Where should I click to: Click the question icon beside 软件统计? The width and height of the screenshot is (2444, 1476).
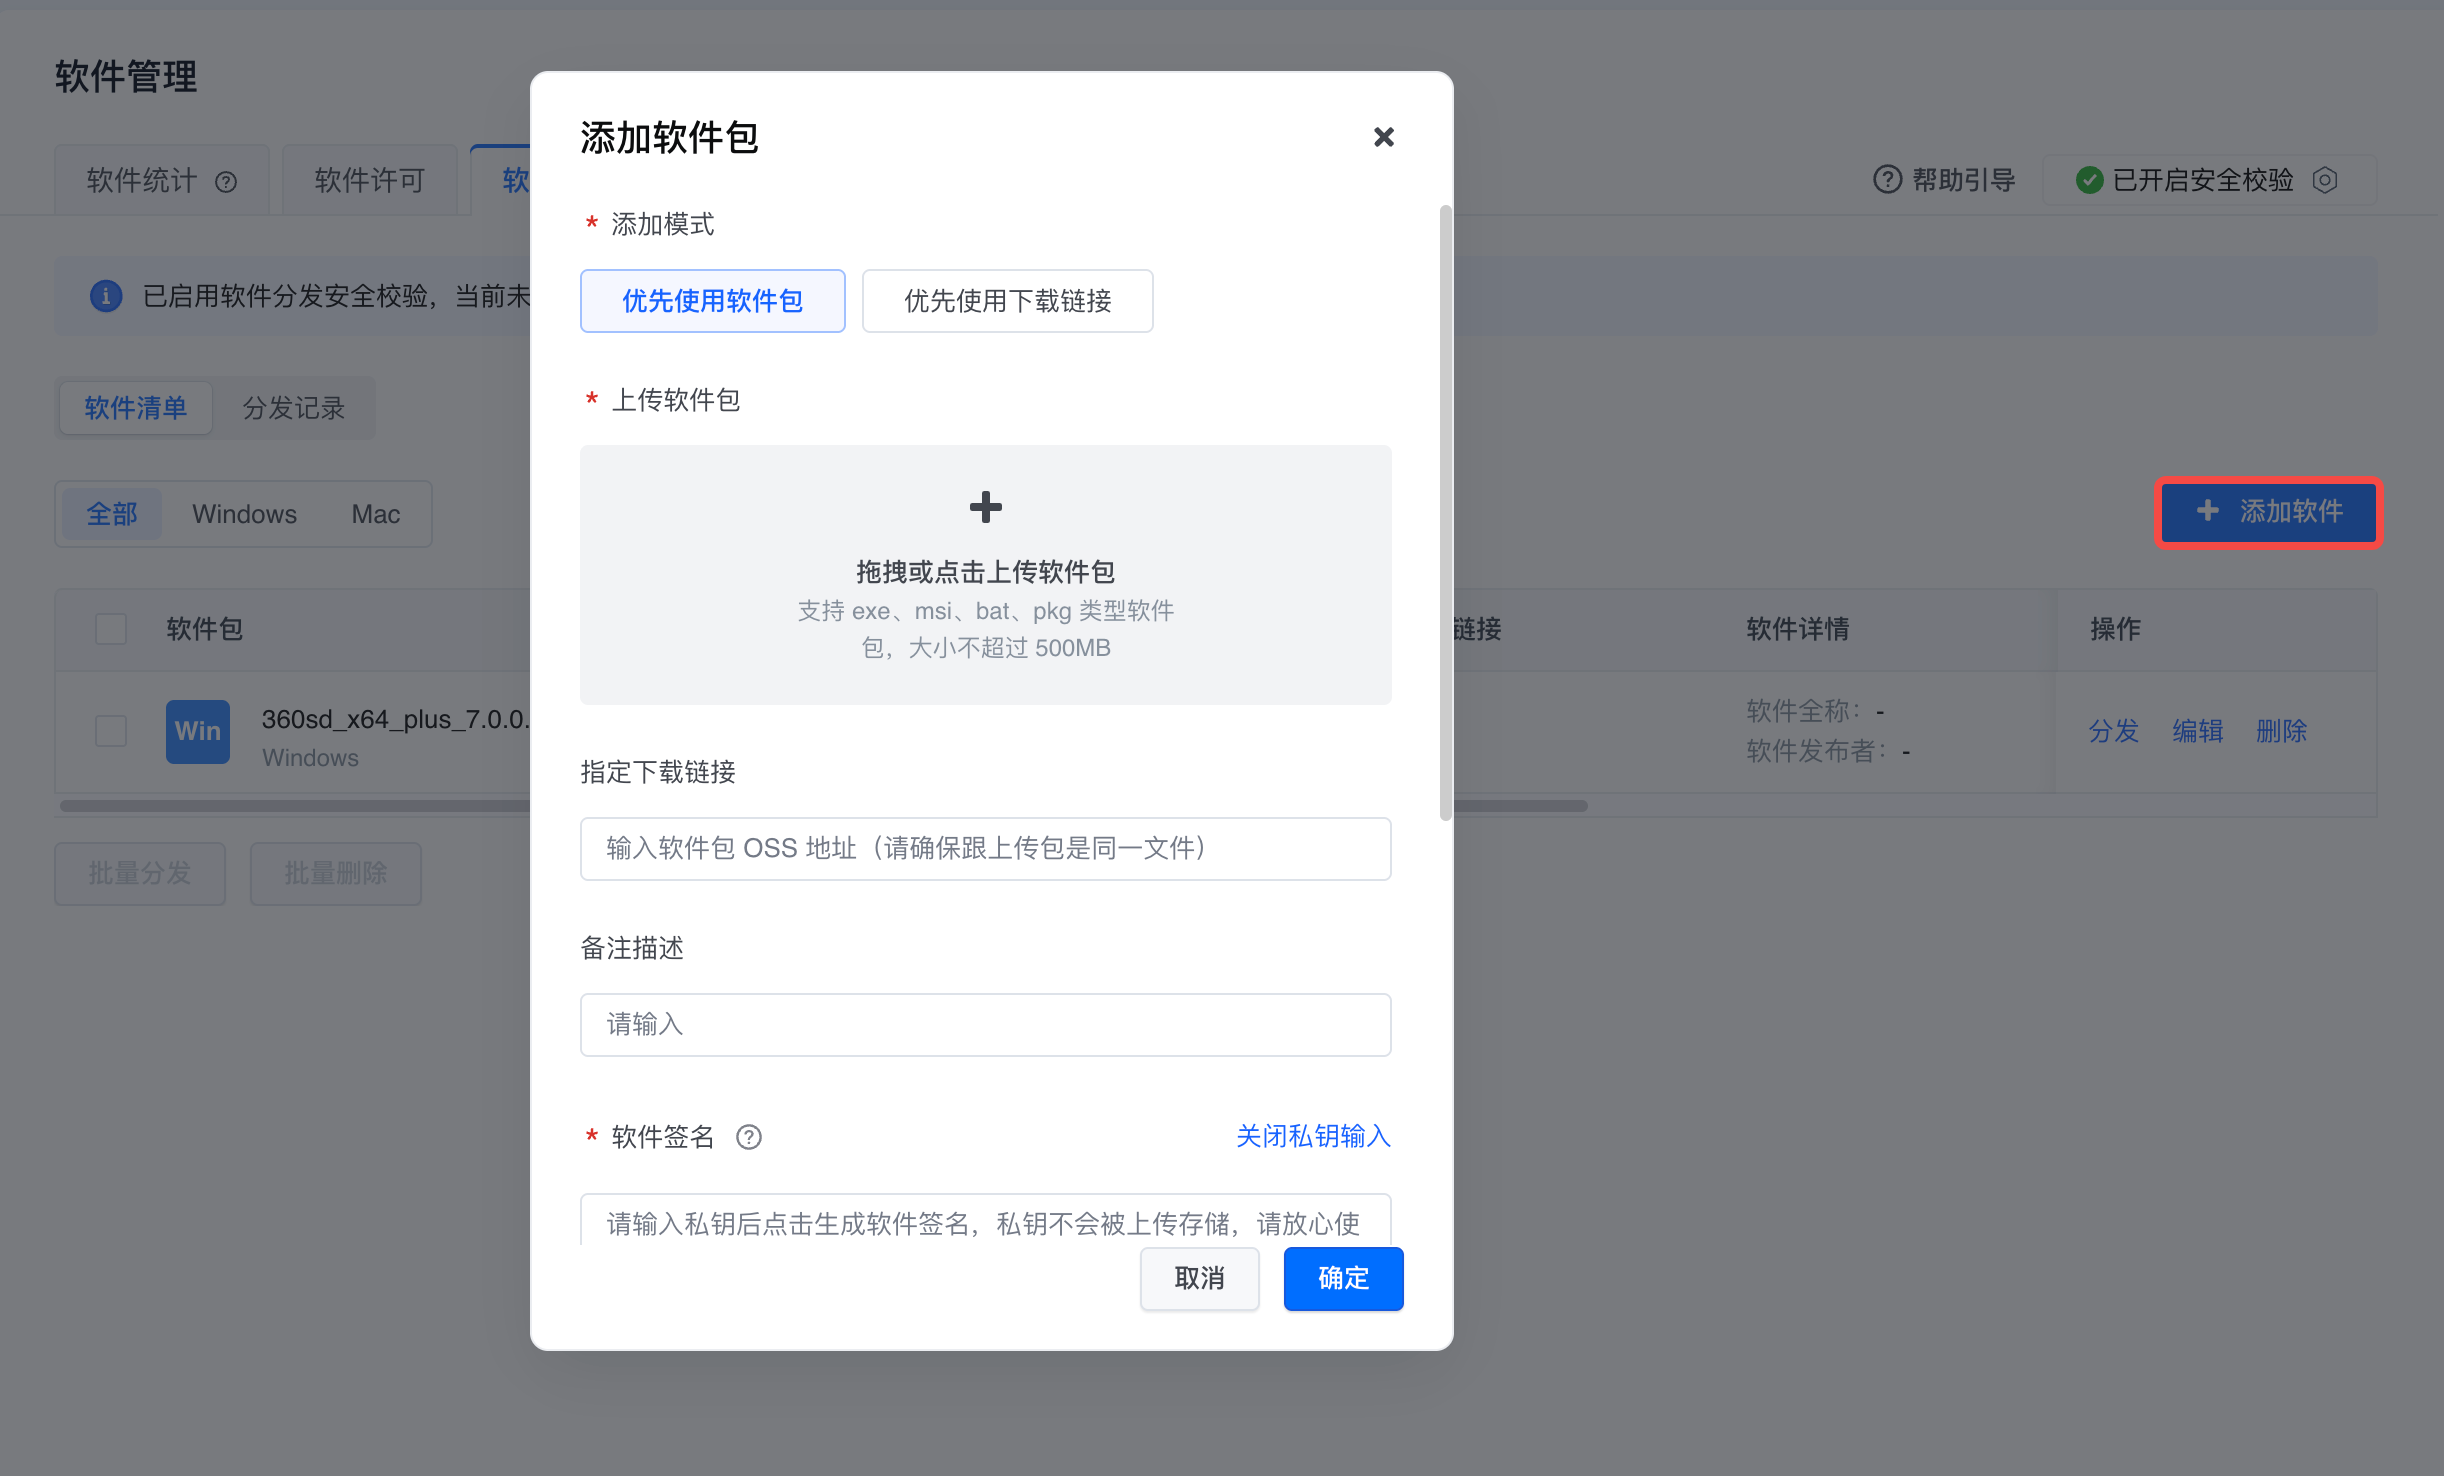[x=227, y=182]
